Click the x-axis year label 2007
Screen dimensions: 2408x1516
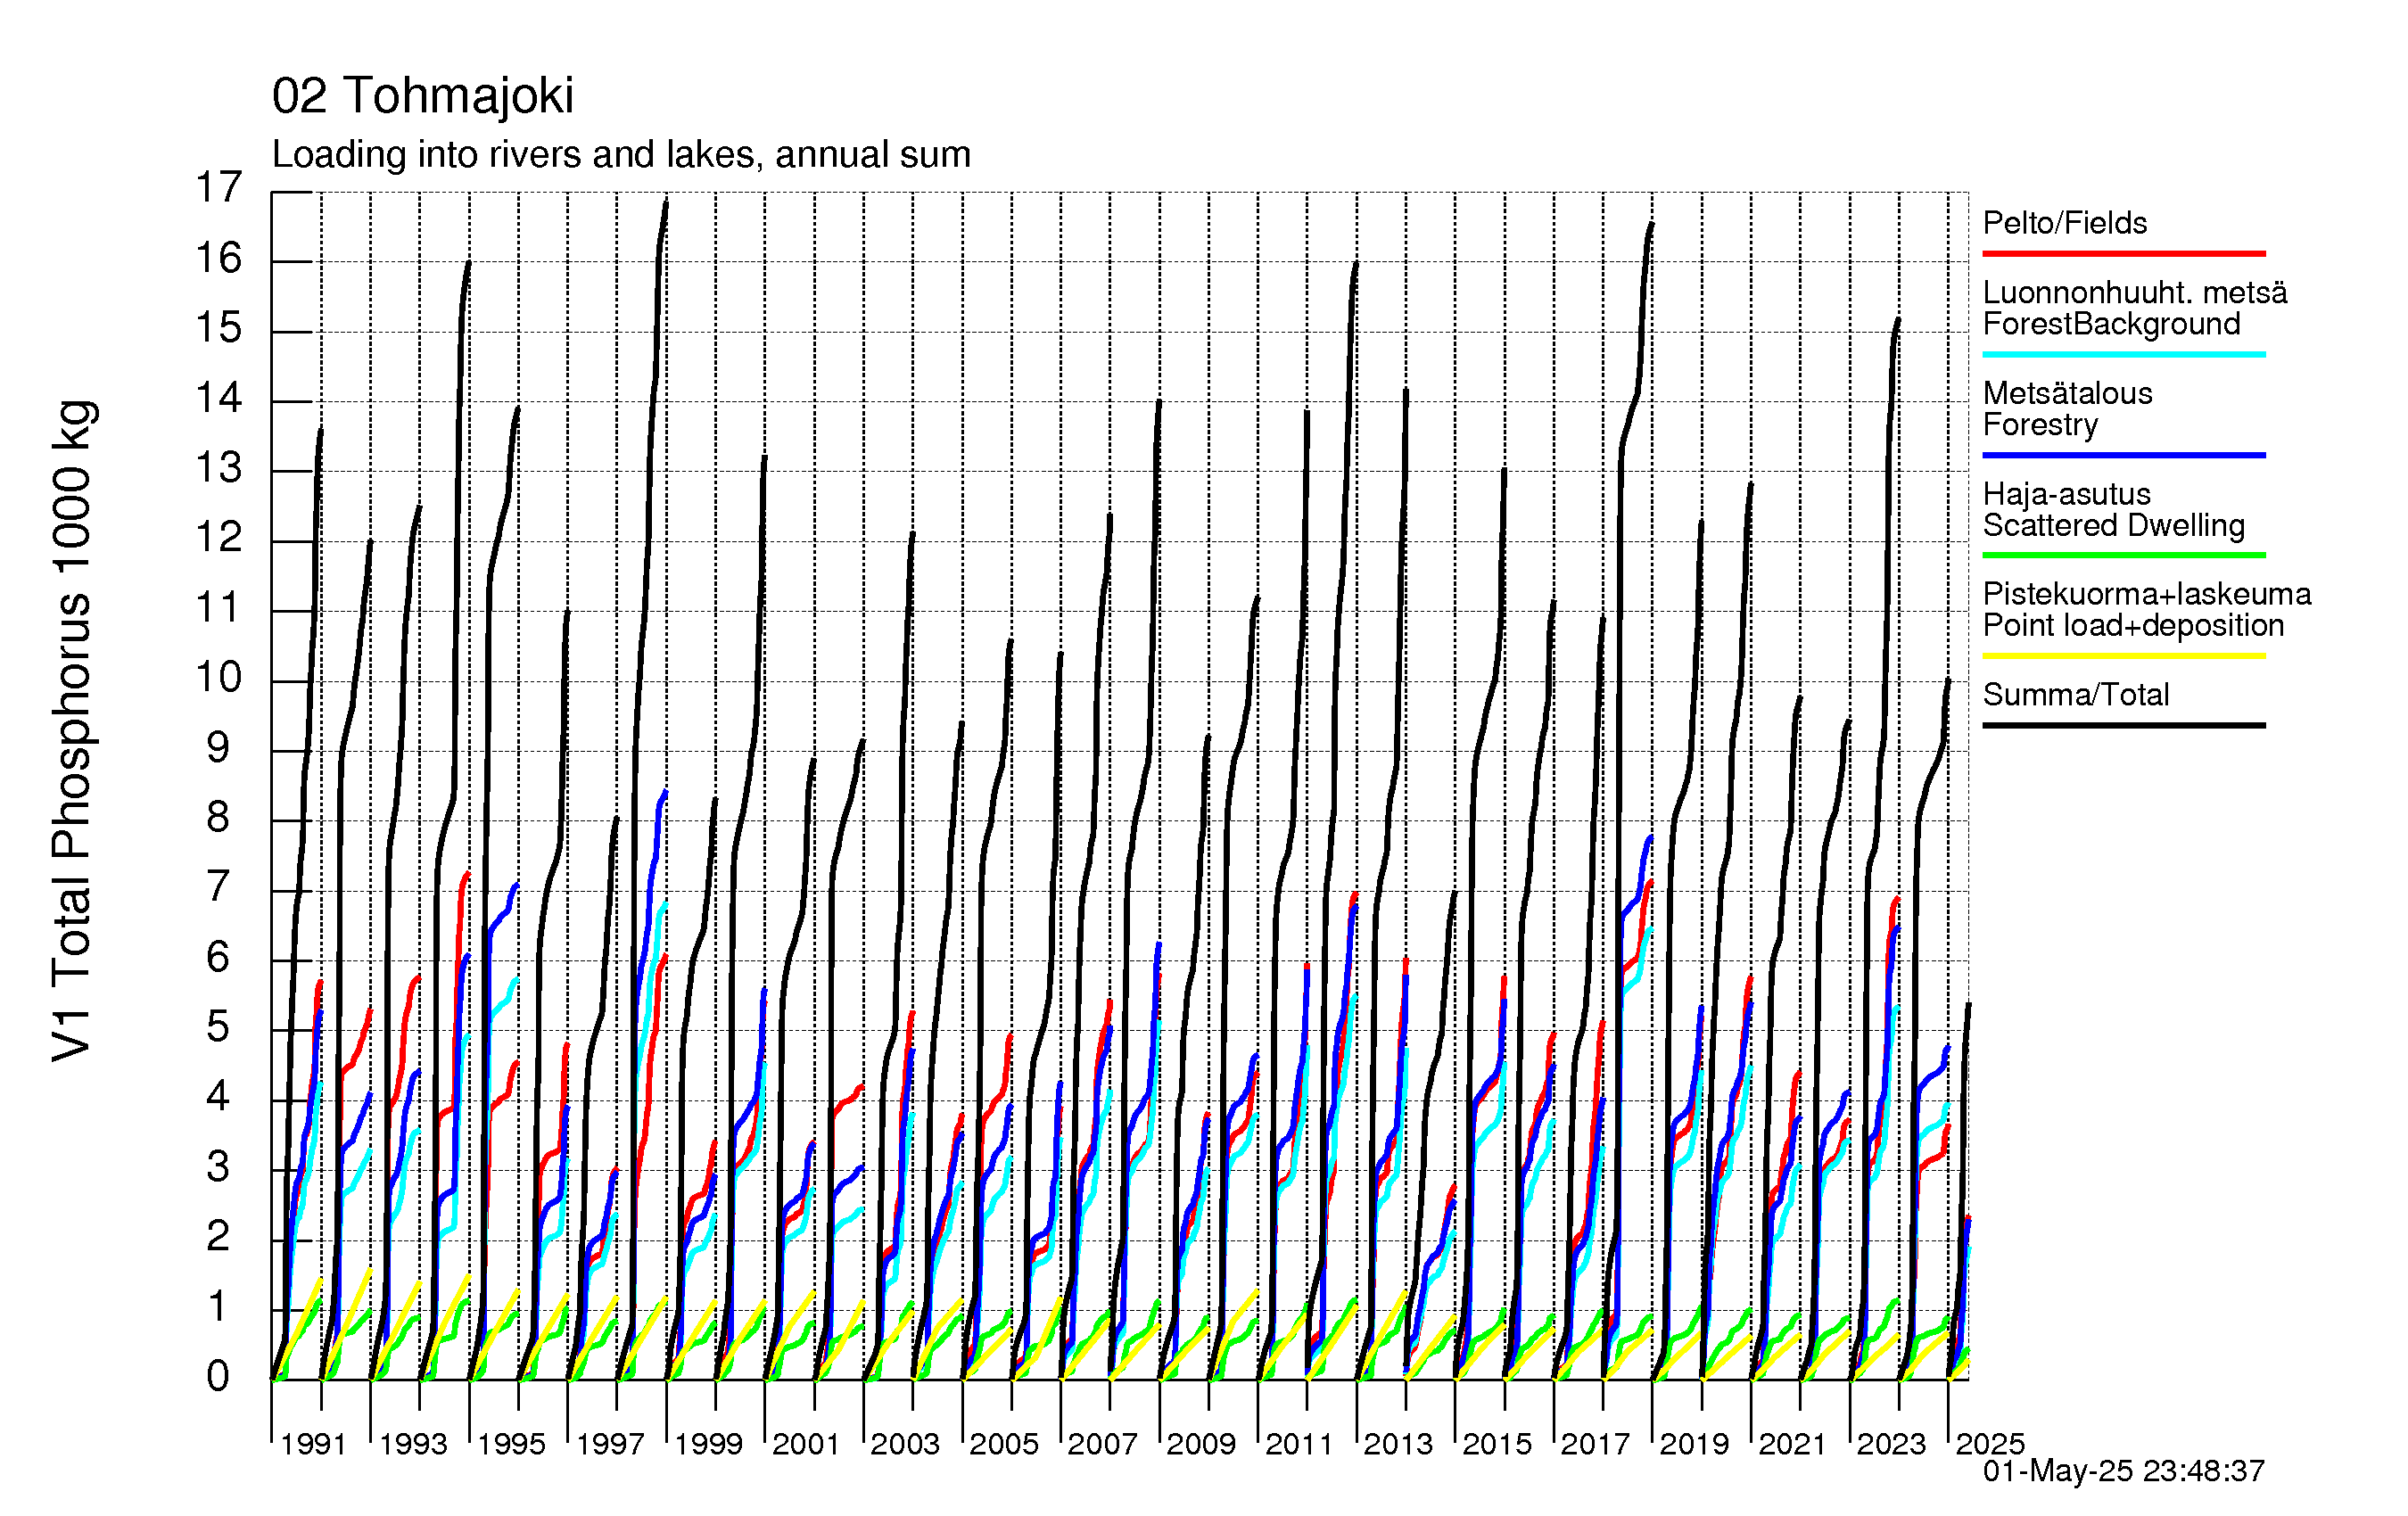(x=1102, y=1444)
